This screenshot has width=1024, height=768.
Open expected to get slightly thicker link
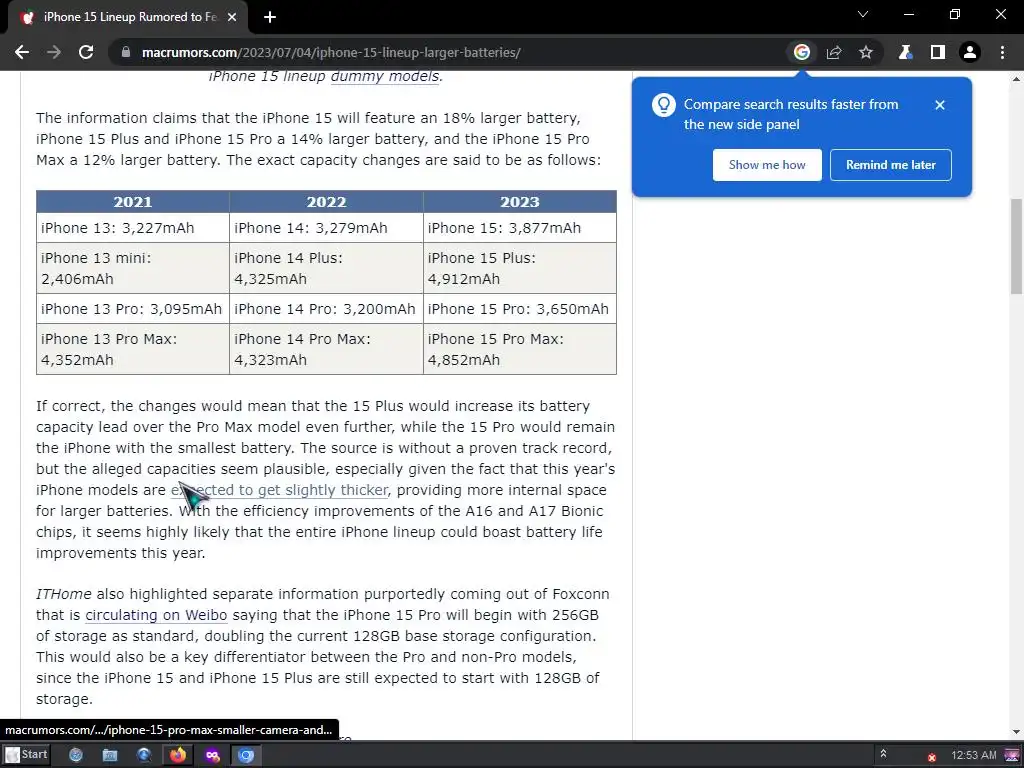coord(280,490)
